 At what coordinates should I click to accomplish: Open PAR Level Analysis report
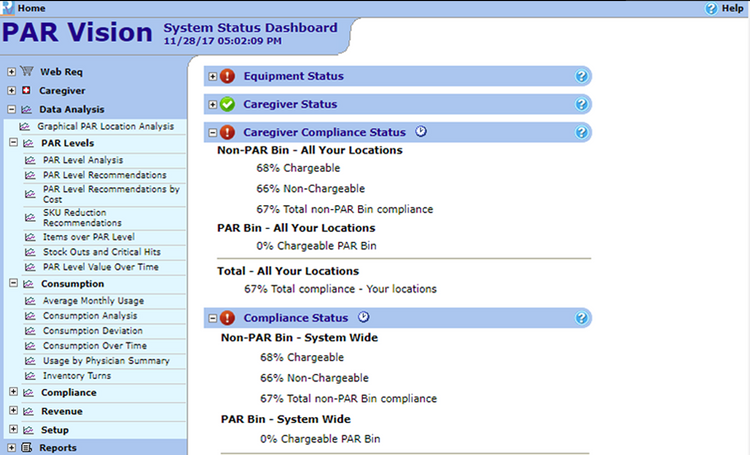[83, 160]
